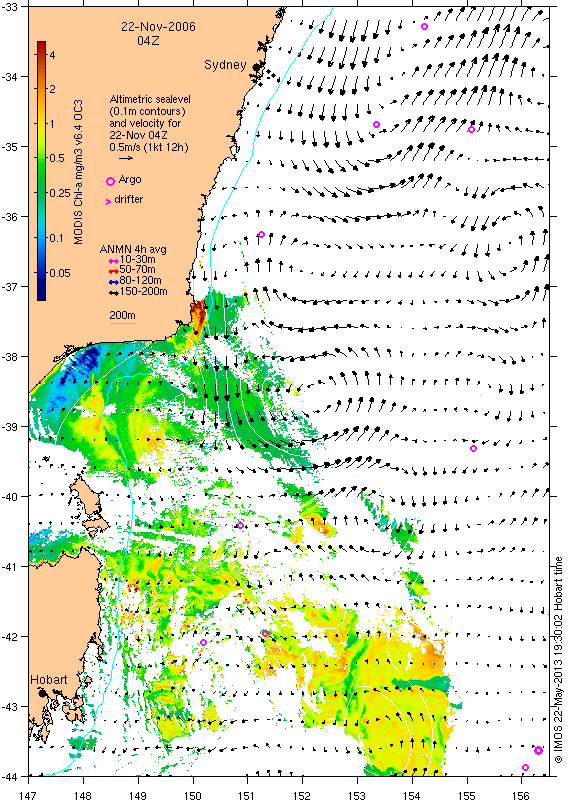Click latitude axis label '-41'
Viewport: 570px width, 800px height.
(x=10, y=566)
